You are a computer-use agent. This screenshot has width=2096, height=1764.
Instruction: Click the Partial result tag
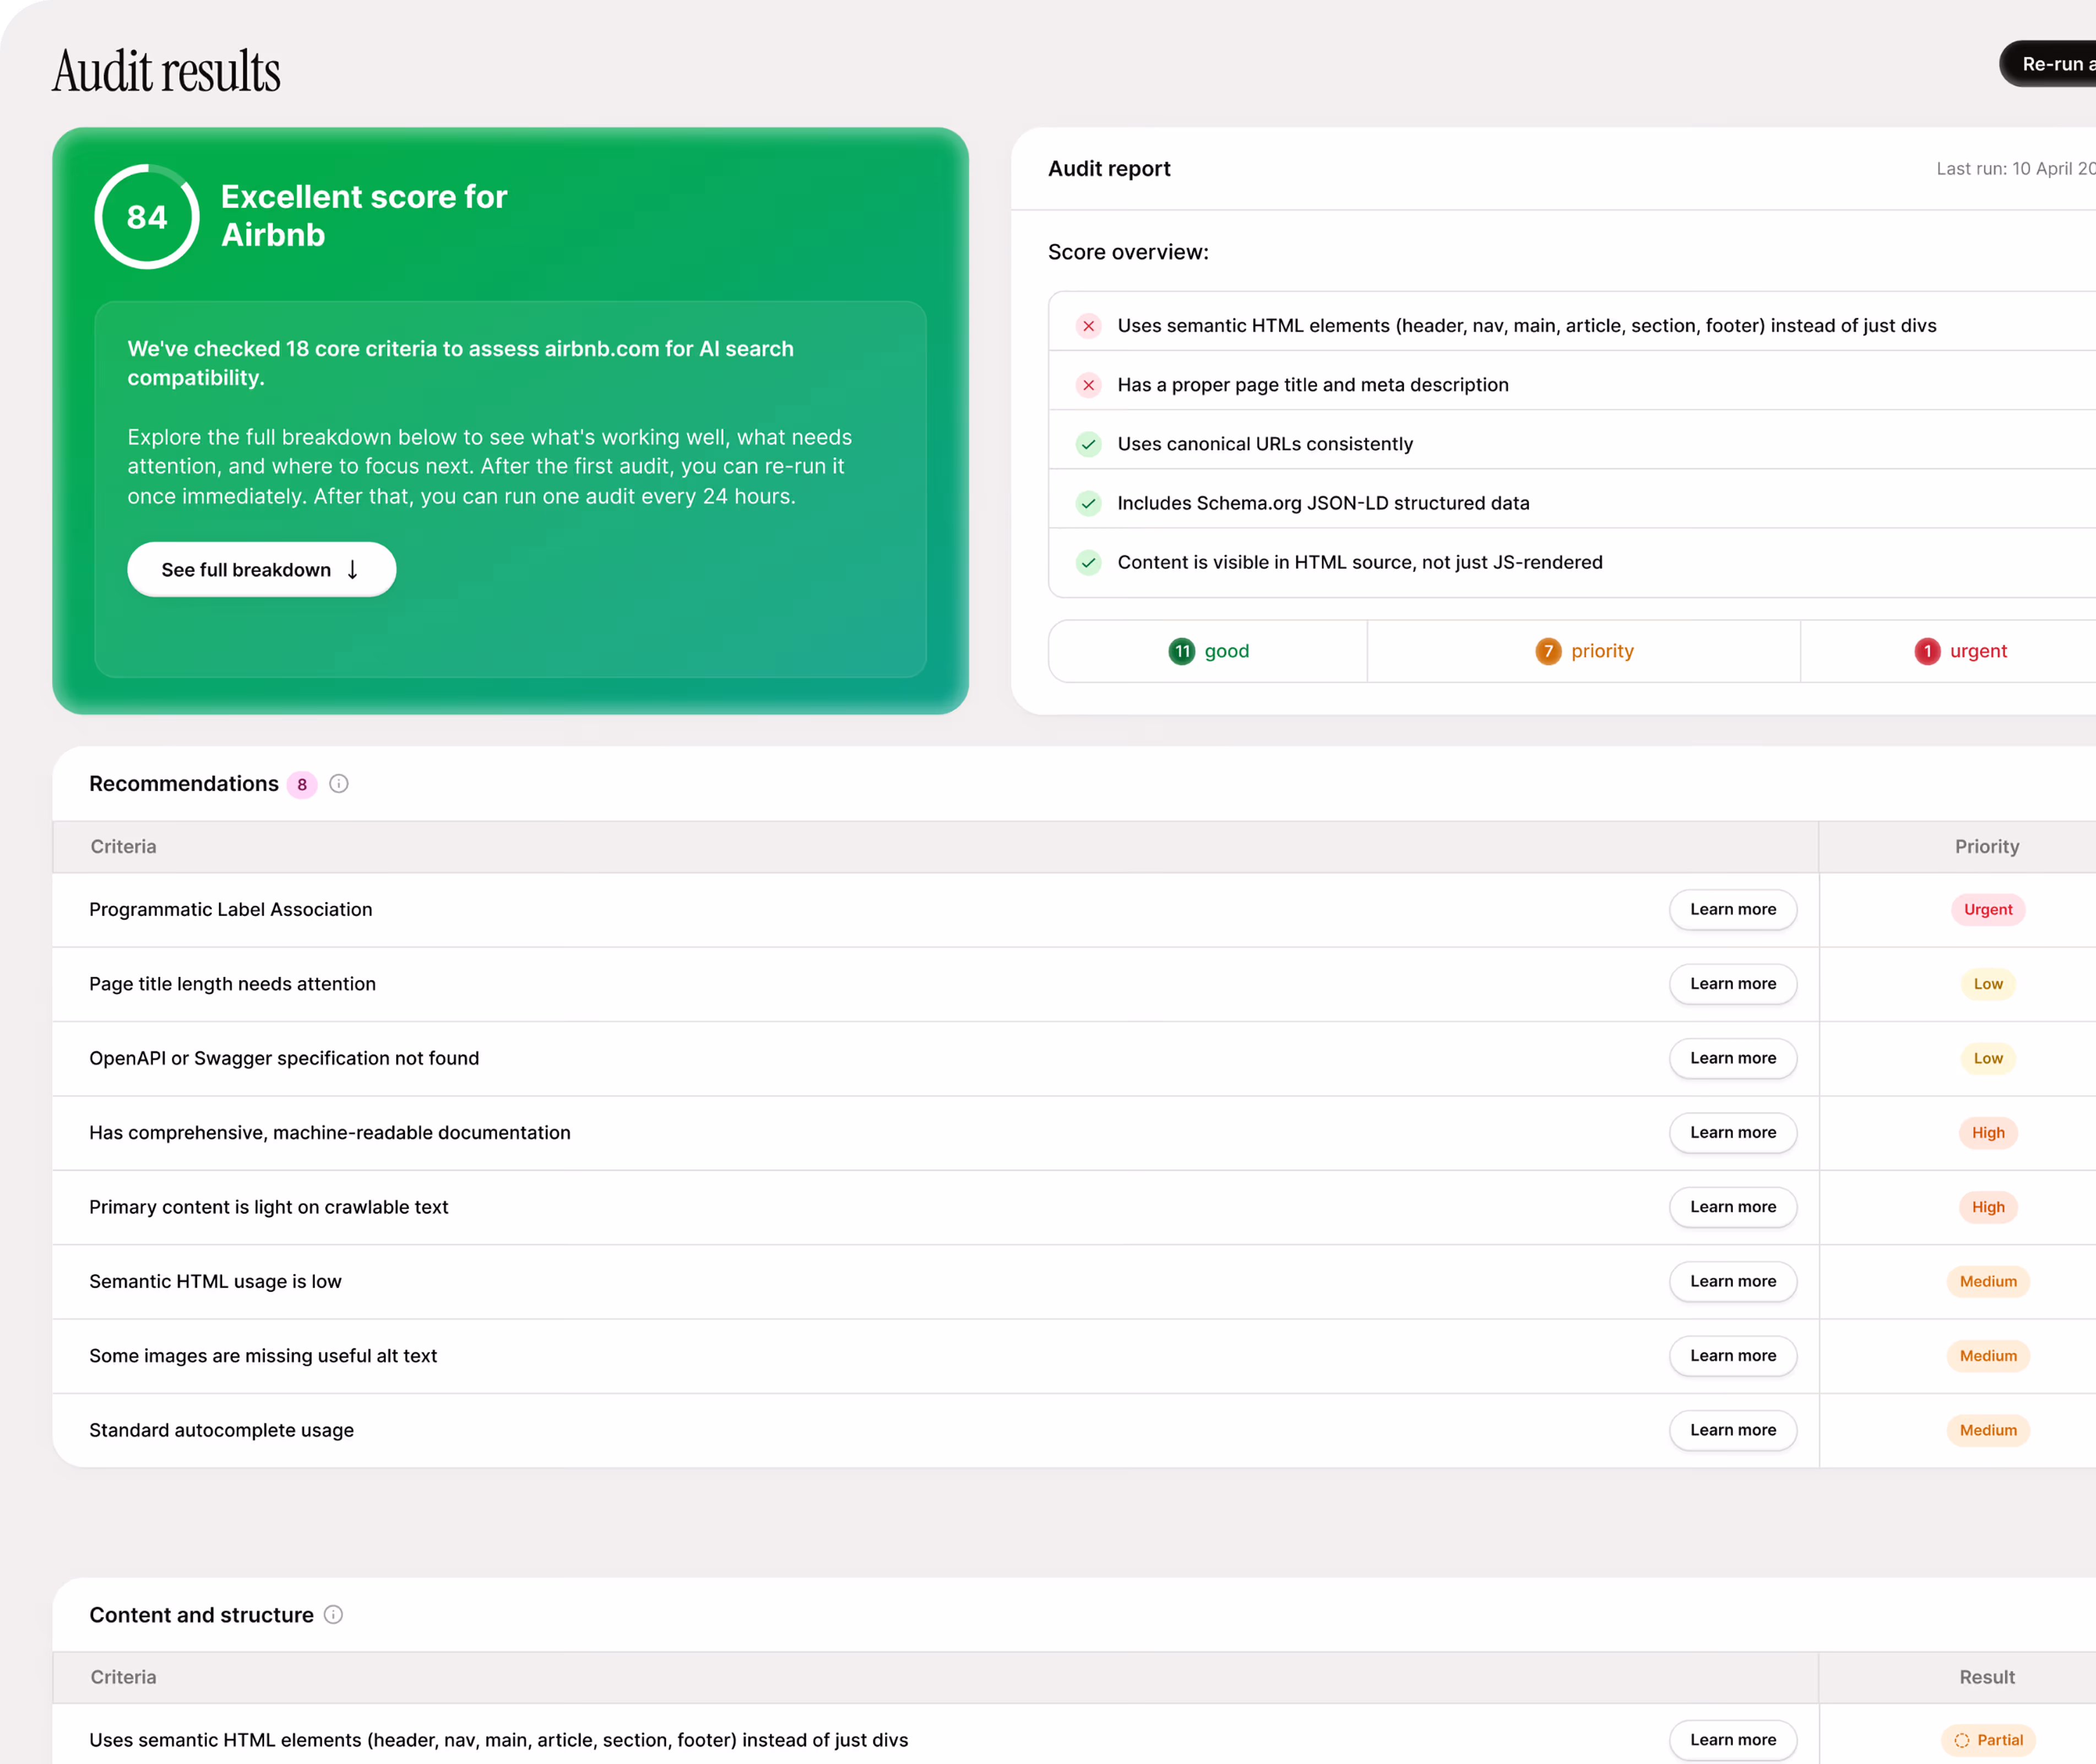[x=1988, y=1740]
